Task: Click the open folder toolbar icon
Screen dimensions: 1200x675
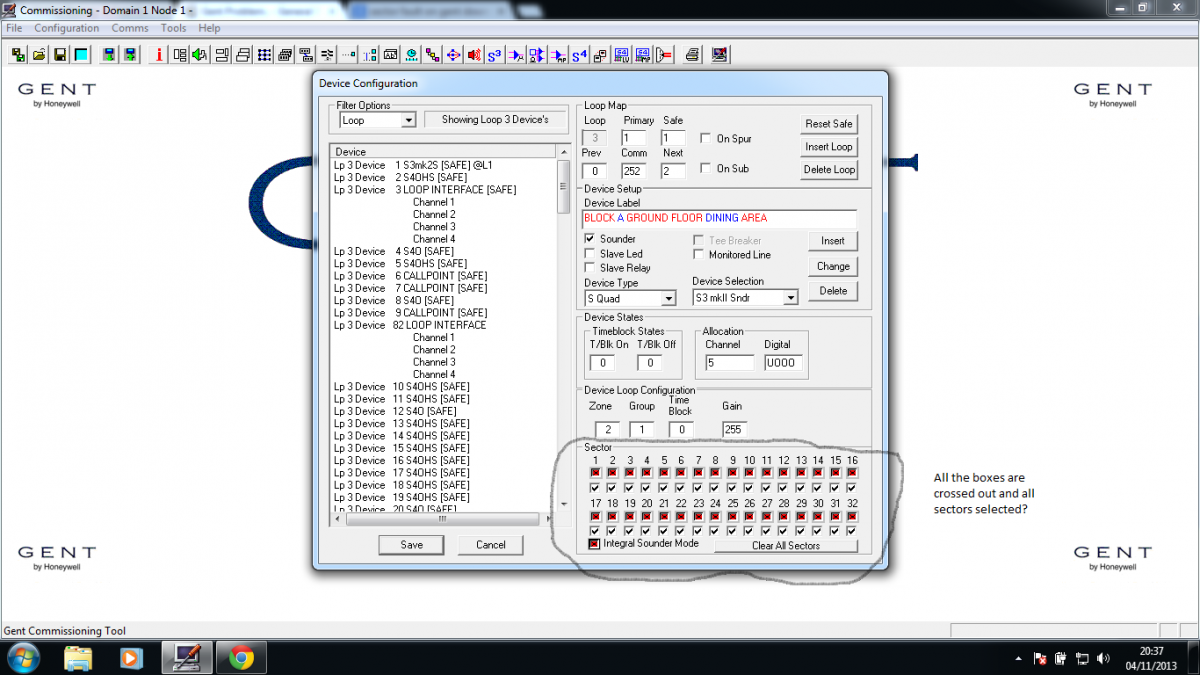Action: click(40, 54)
